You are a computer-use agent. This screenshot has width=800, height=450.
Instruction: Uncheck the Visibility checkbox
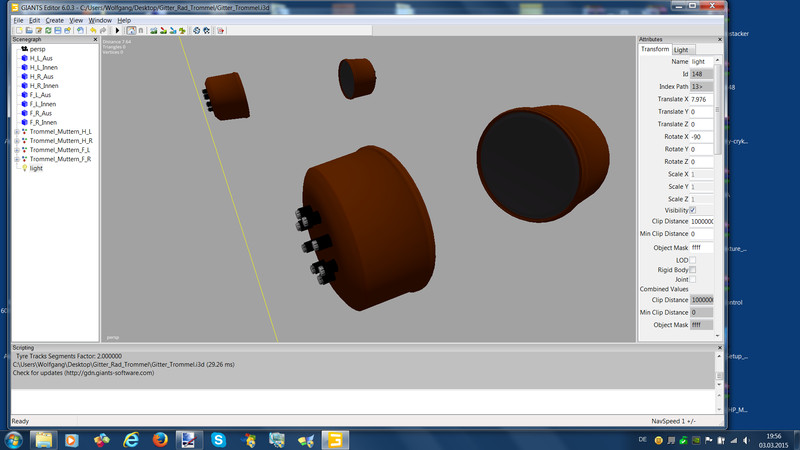(692, 210)
